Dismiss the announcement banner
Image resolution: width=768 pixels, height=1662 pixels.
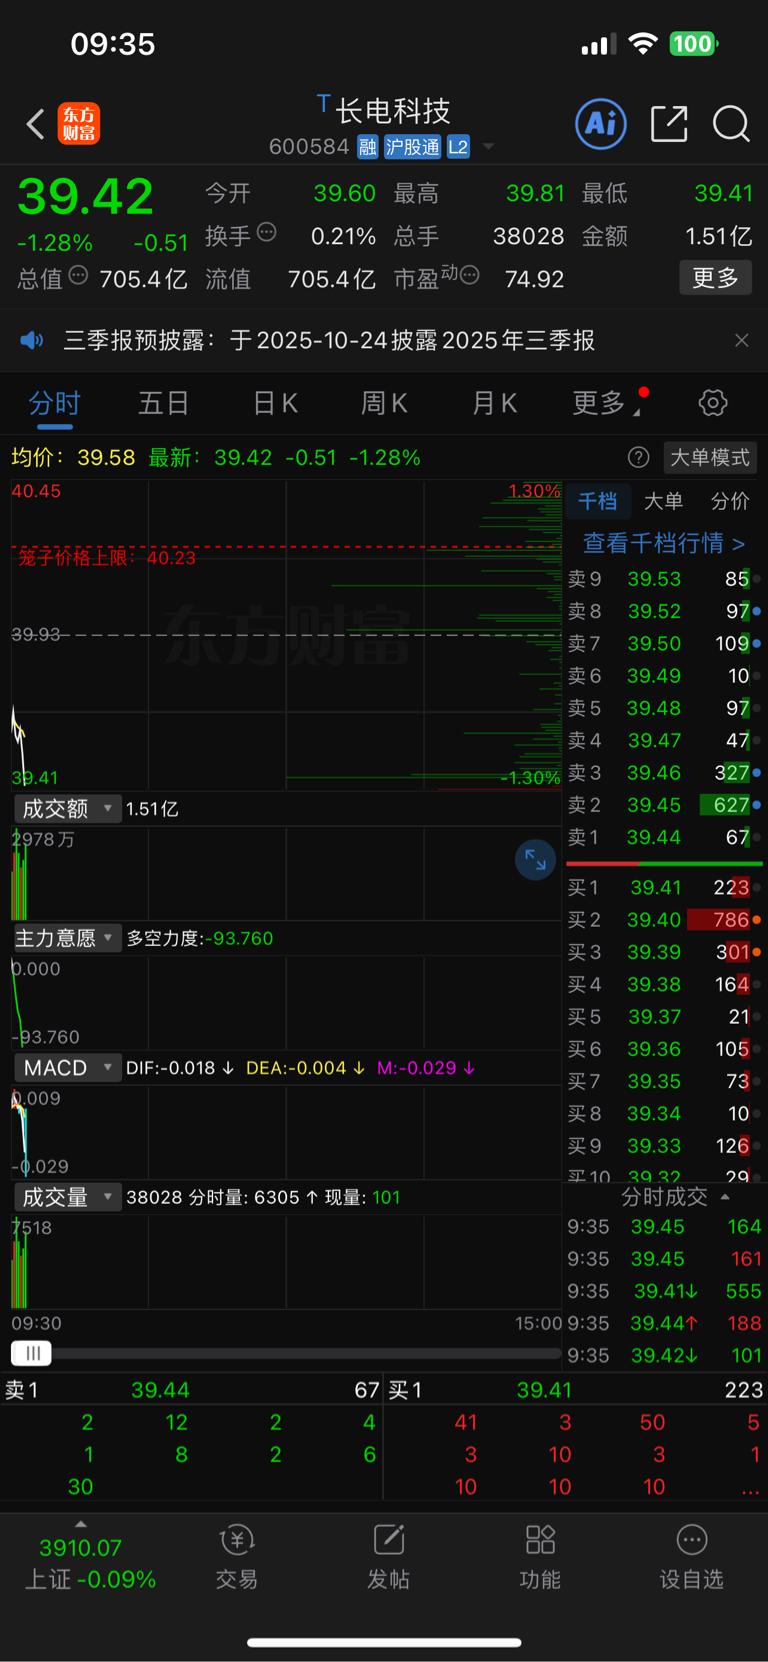point(741,340)
